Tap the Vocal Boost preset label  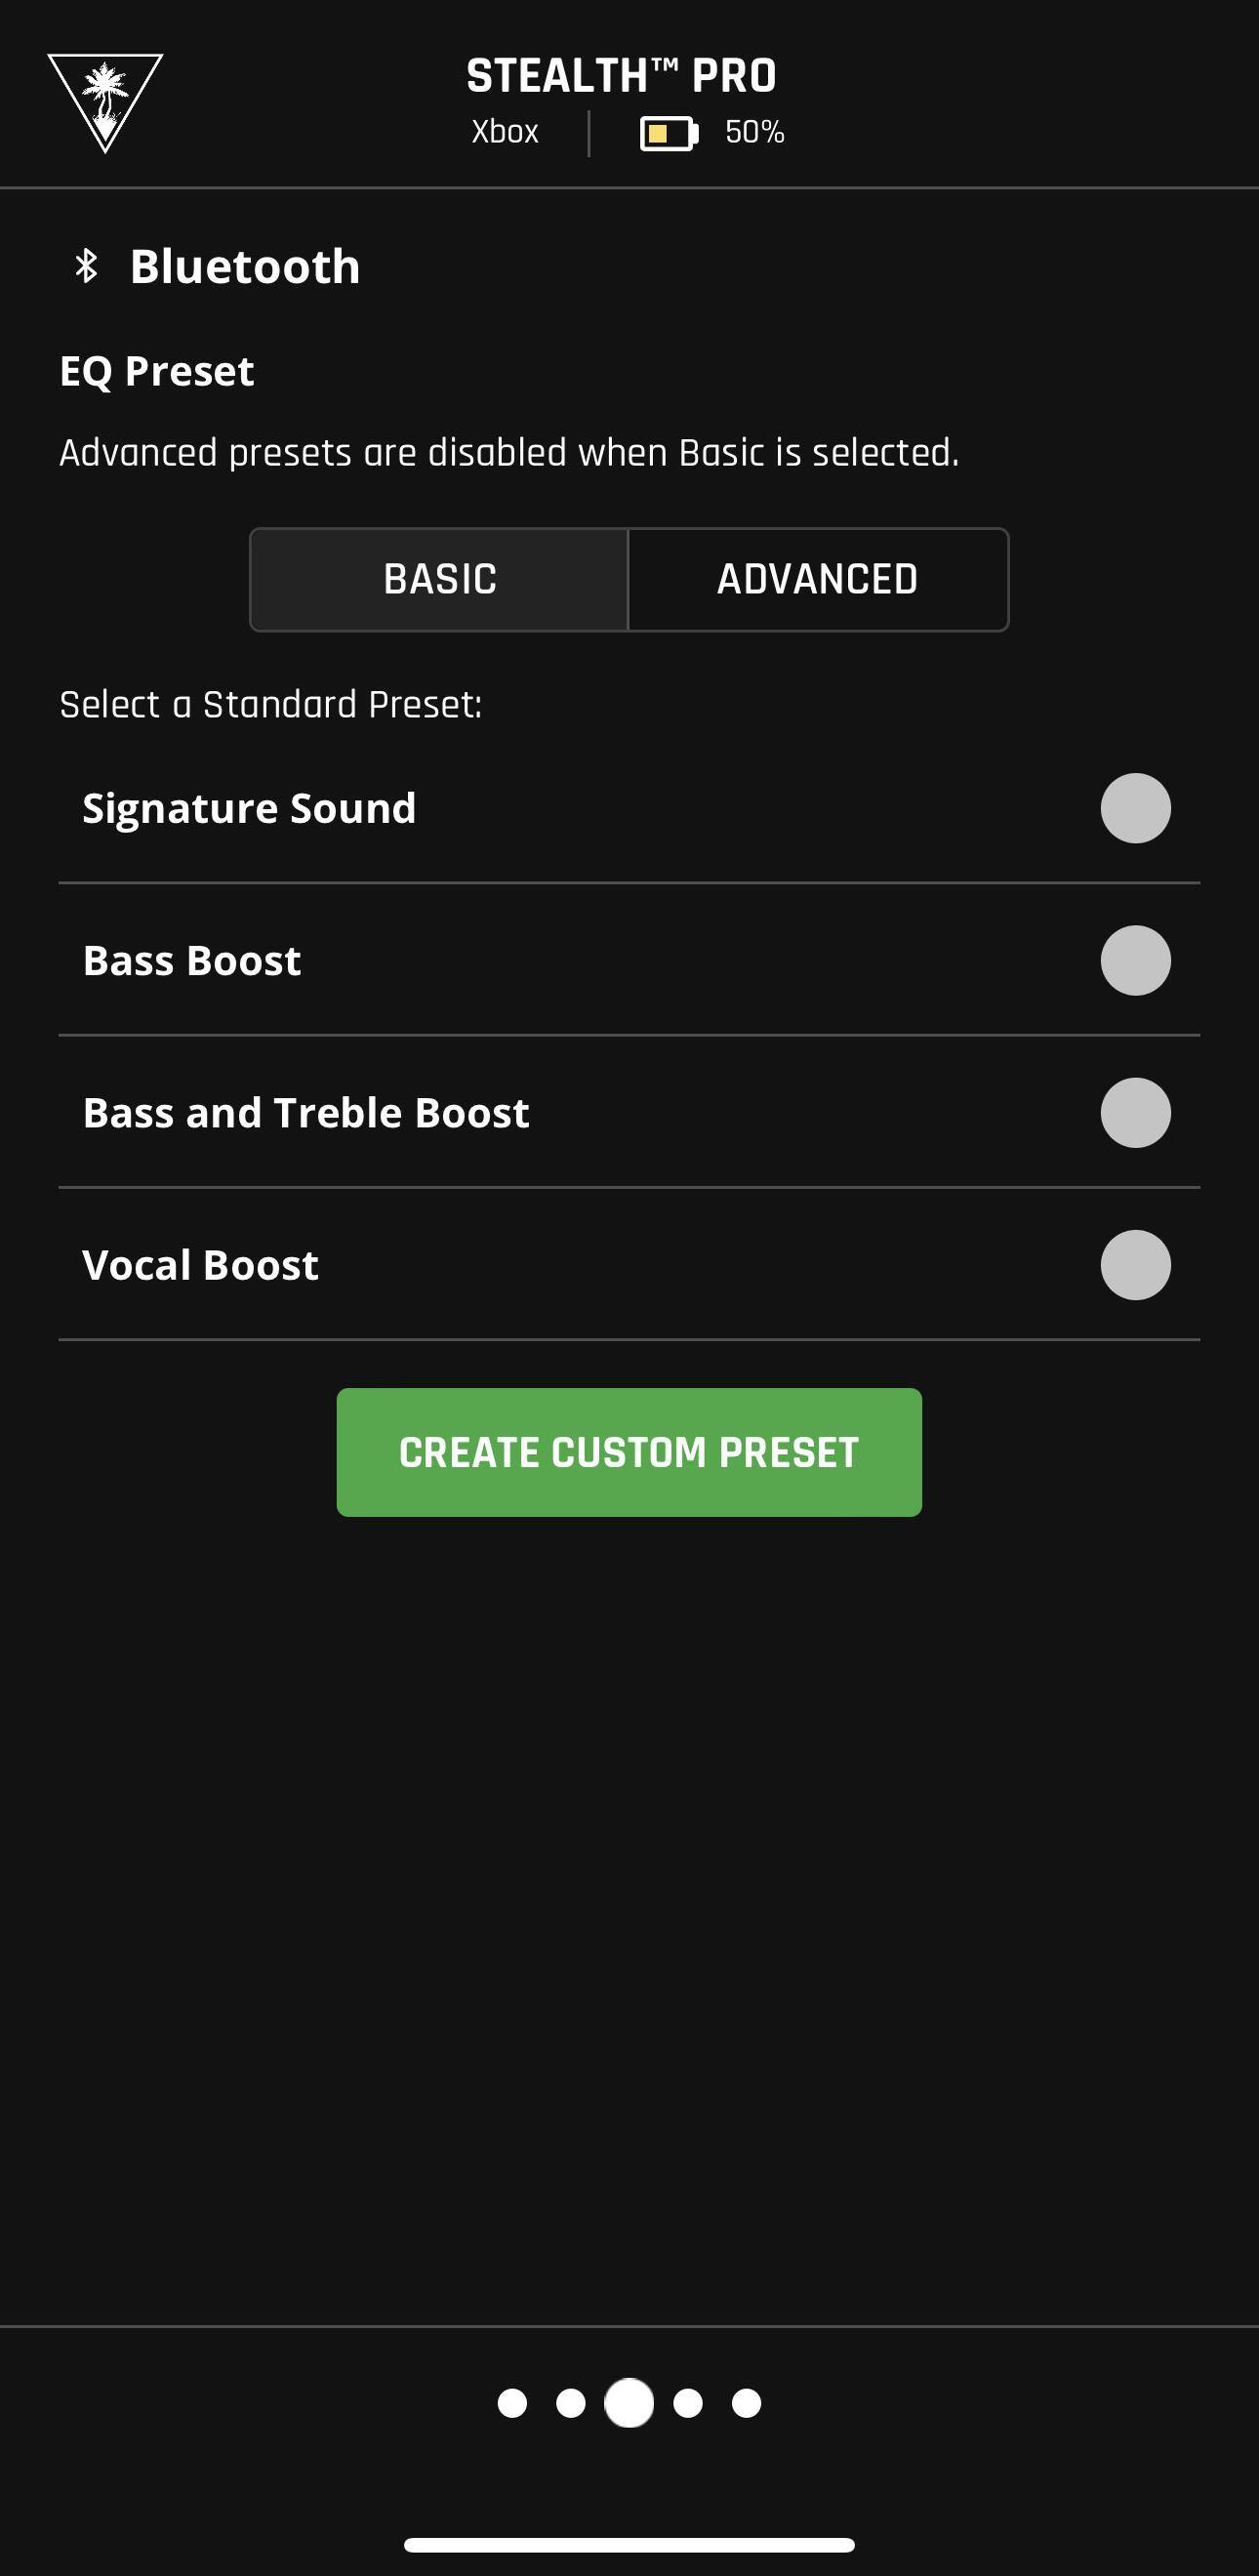click(200, 1265)
